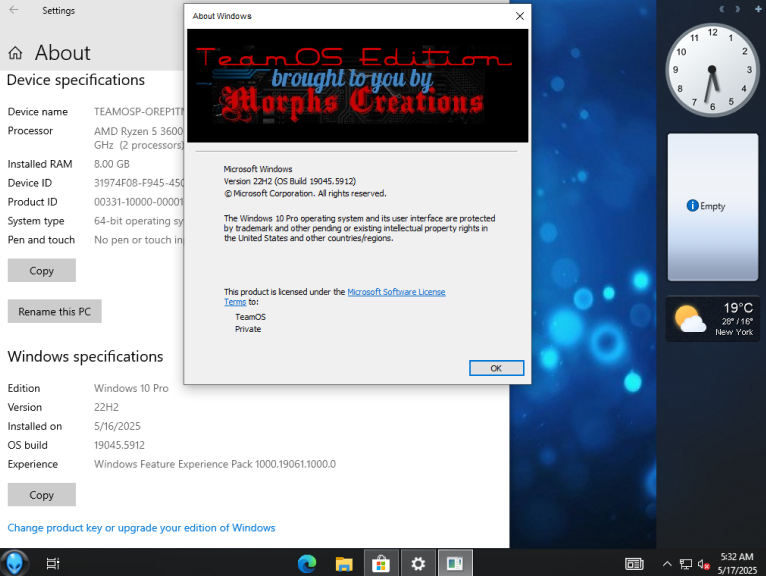The height and width of the screenshot is (576, 766).
Task: Select Installed RAM value 8.00 GB
Action: 112,164
